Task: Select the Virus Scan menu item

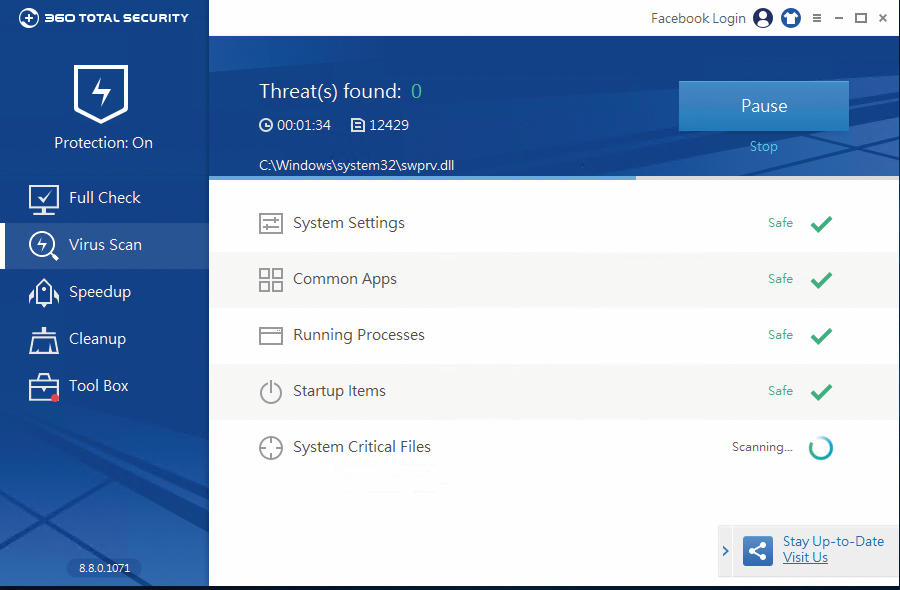Action: (104, 246)
